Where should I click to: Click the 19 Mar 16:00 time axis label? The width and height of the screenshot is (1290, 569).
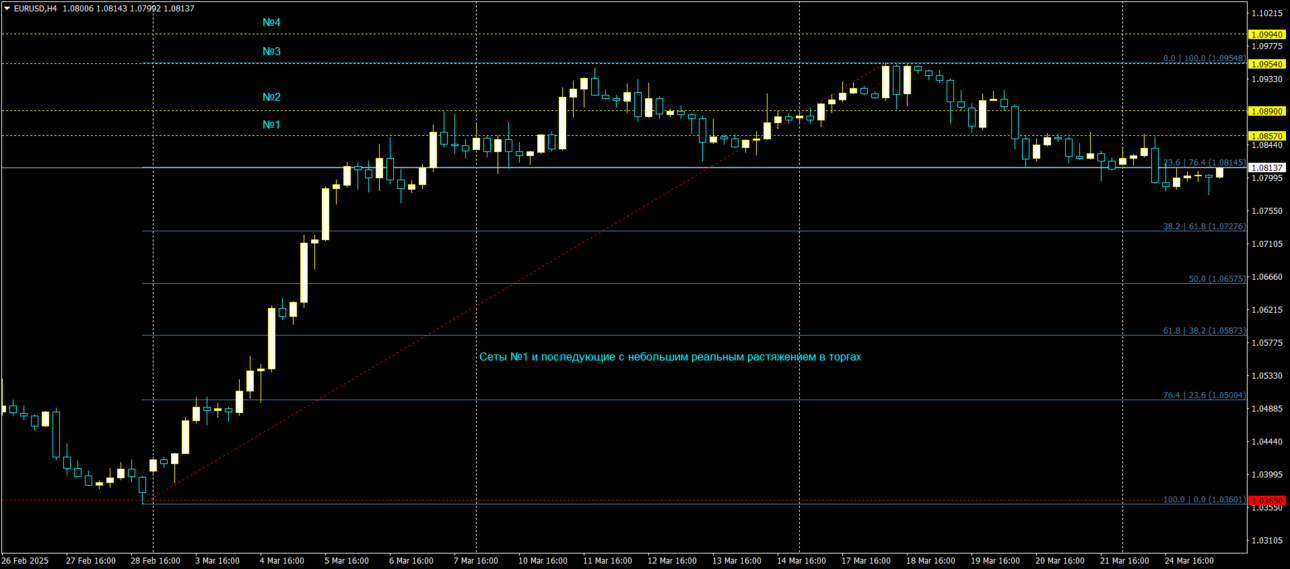click(x=994, y=561)
